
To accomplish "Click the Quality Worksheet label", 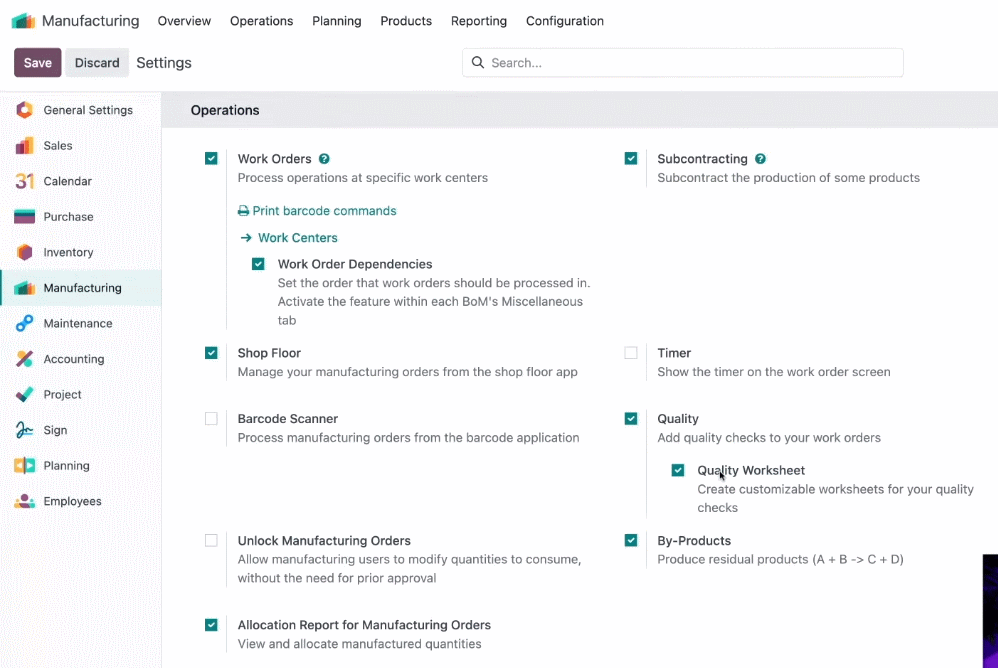I will pyautogui.click(x=751, y=470).
